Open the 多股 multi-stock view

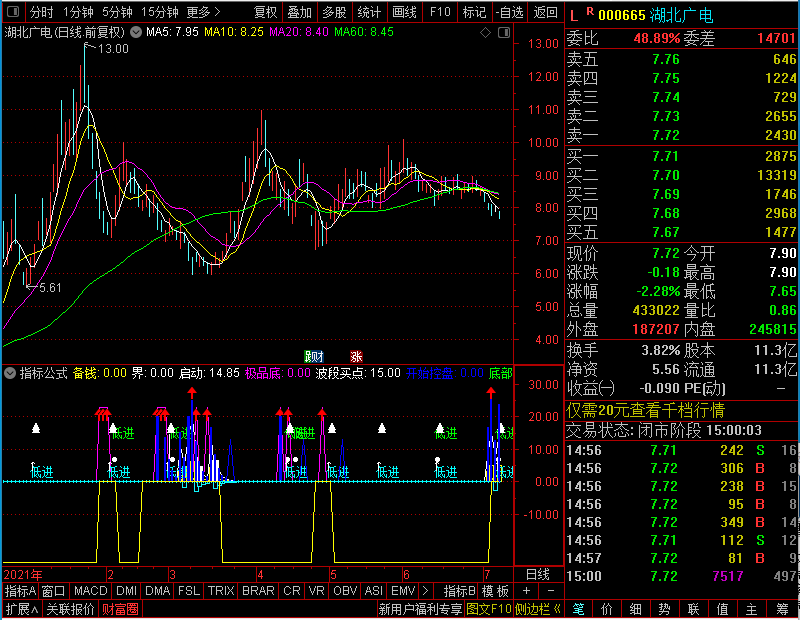point(335,12)
